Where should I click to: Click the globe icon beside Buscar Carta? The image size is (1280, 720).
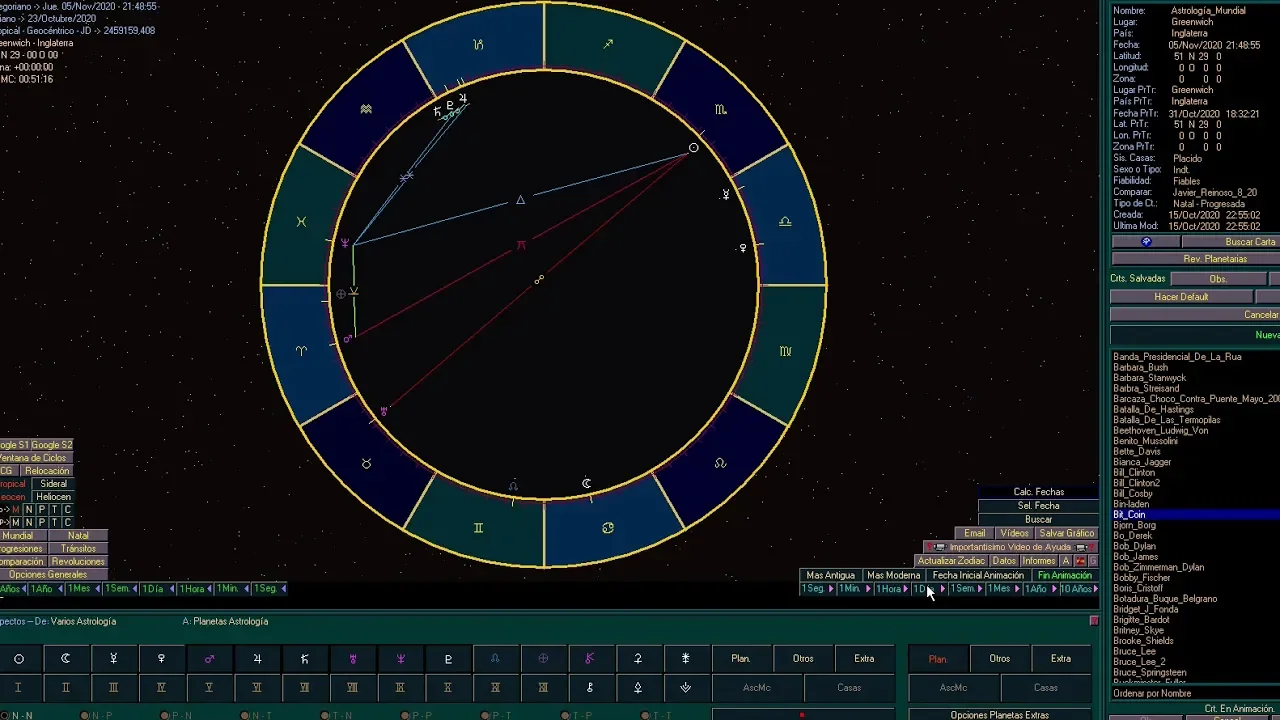[1146, 242]
